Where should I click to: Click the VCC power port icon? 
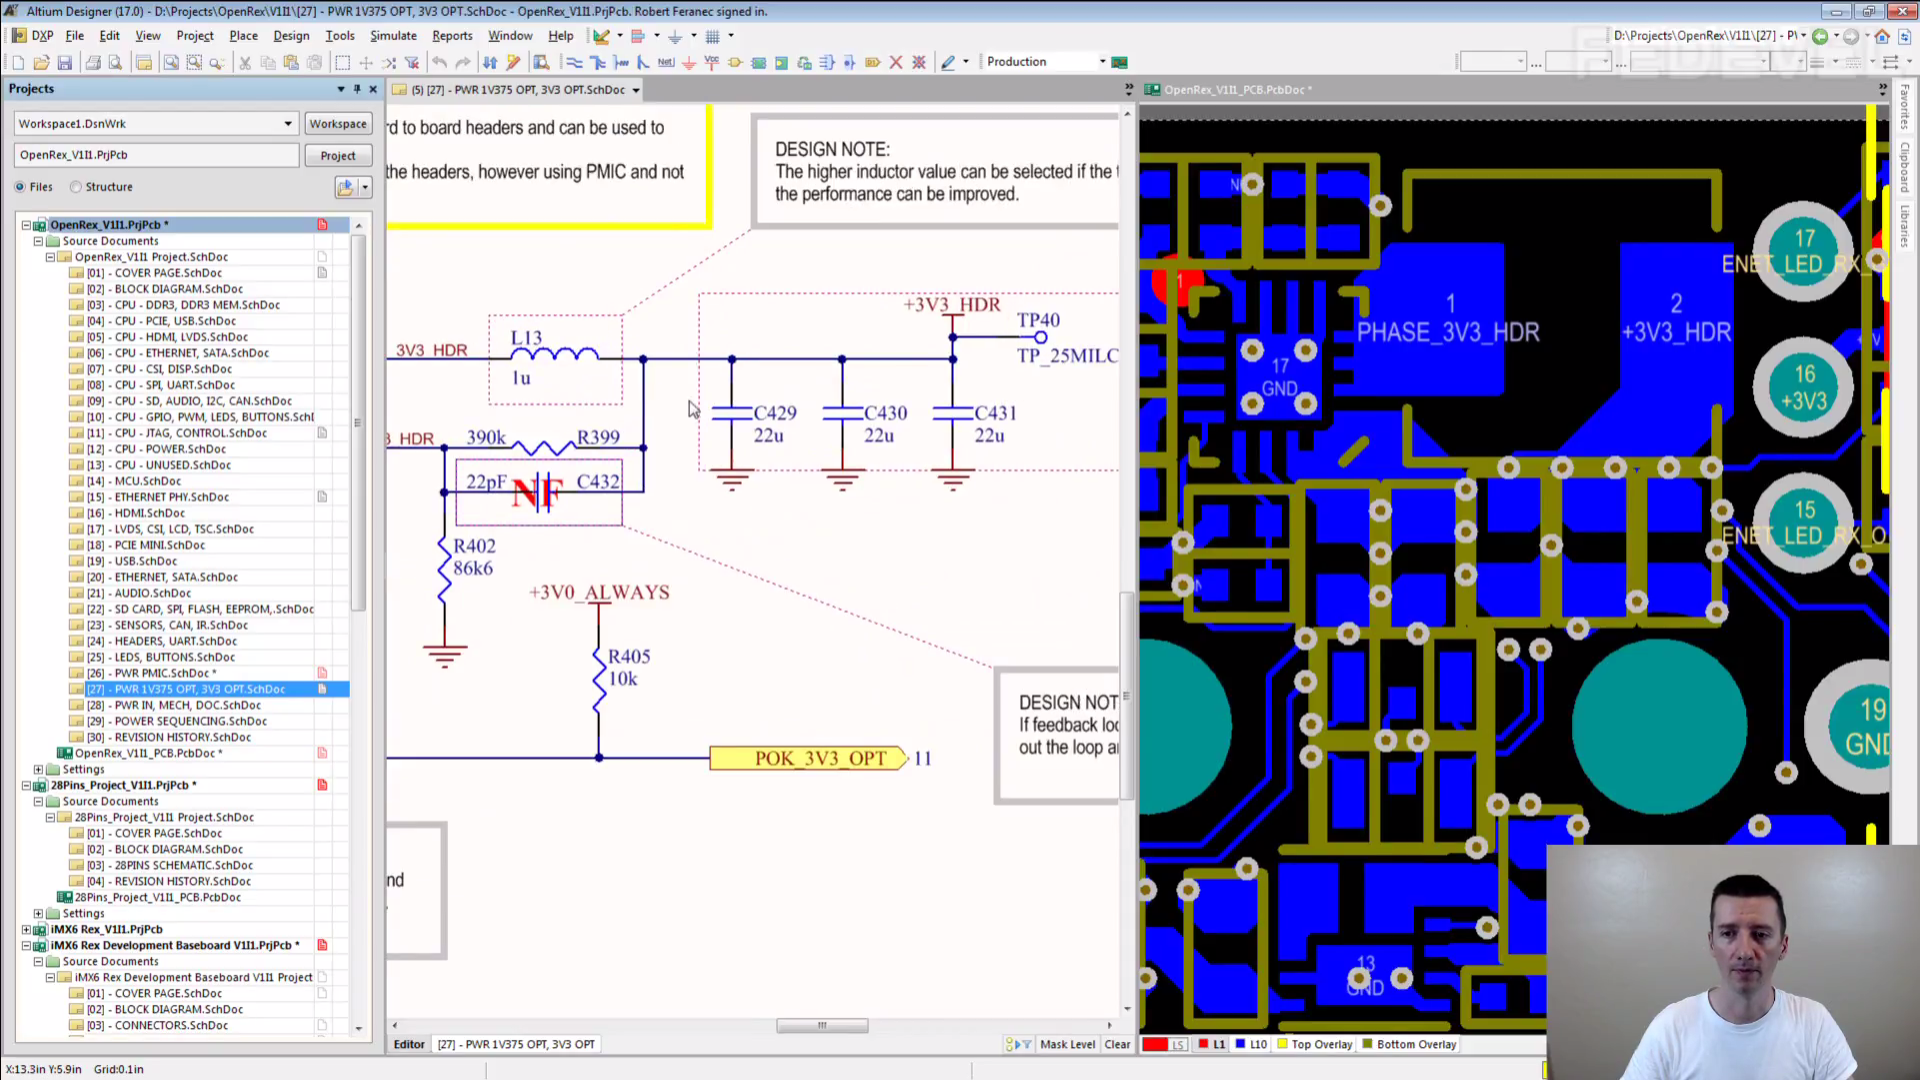coord(712,62)
